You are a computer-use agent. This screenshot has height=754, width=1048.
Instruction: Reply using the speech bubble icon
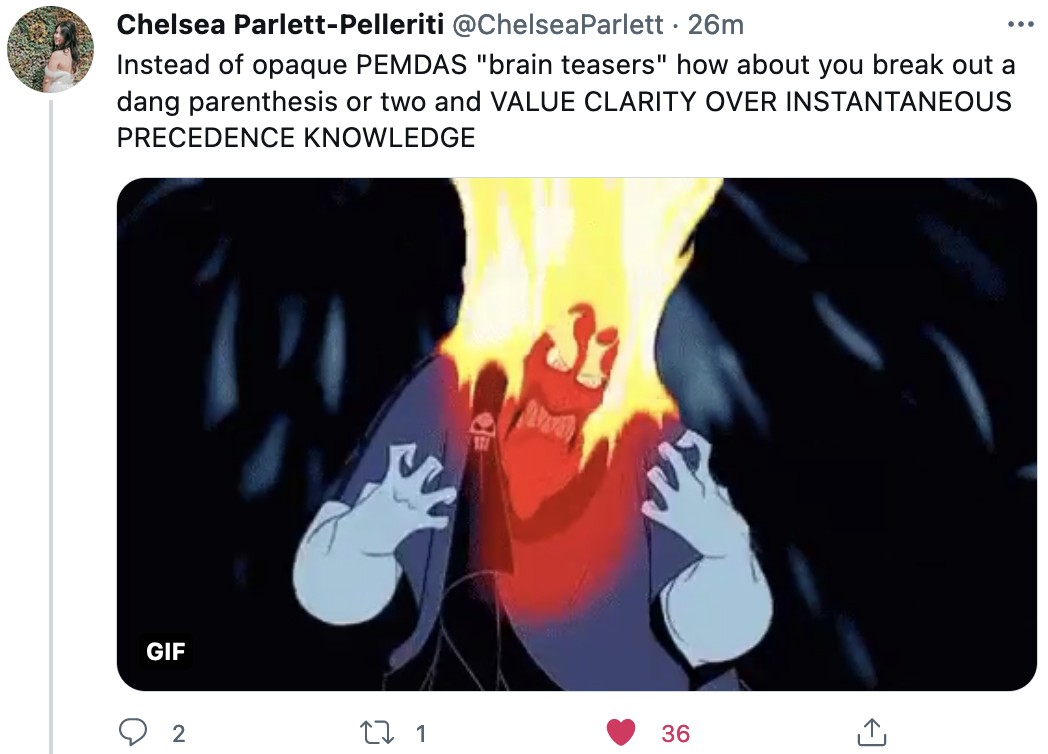(x=132, y=733)
